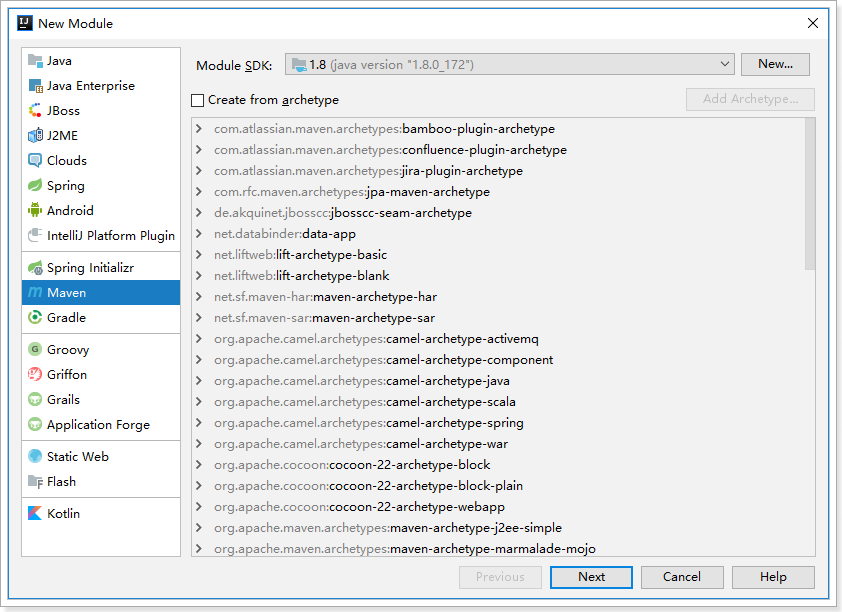
Task: Click the archetype list vertical scrollbar thumb
Action: coord(810,194)
